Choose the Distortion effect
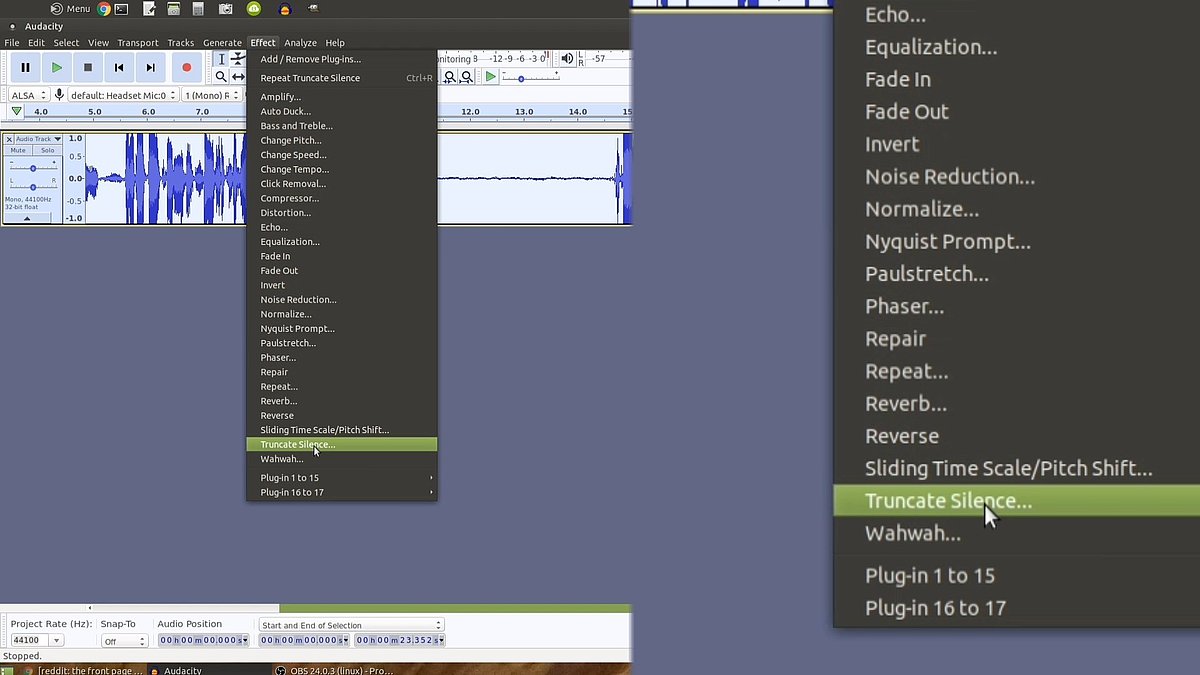The width and height of the screenshot is (1200, 675). tap(342, 213)
